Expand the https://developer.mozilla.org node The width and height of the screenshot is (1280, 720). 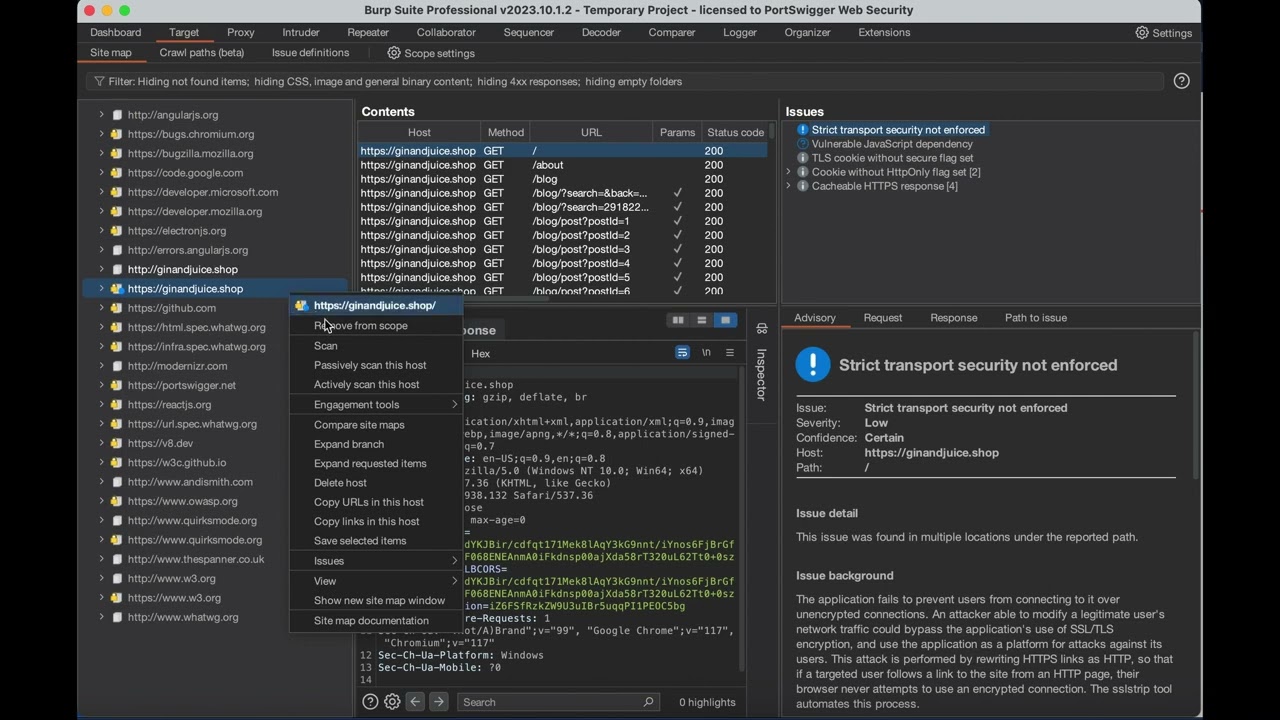(x=101, y=211)
